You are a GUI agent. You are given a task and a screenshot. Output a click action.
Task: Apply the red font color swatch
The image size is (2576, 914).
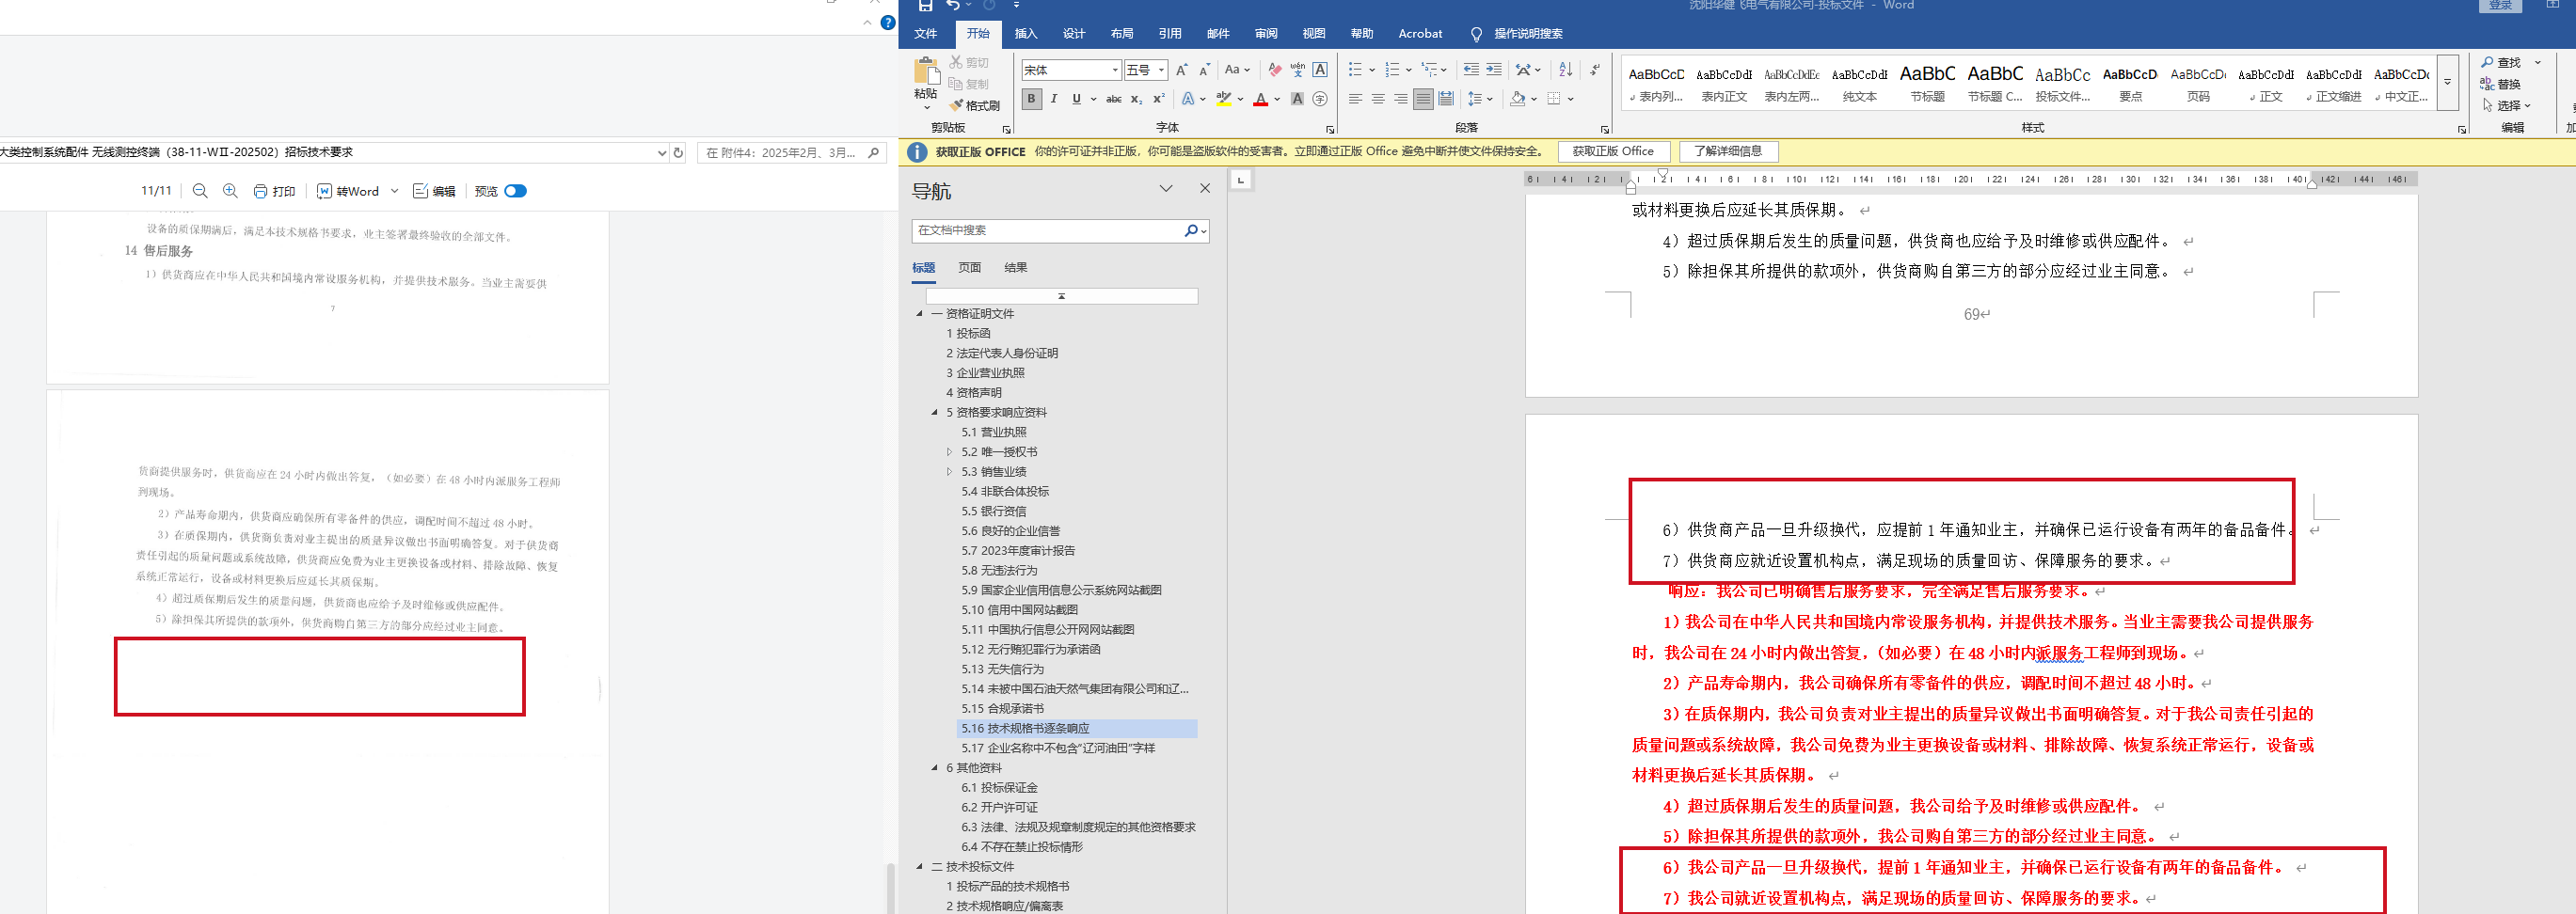click(1260, 99)
